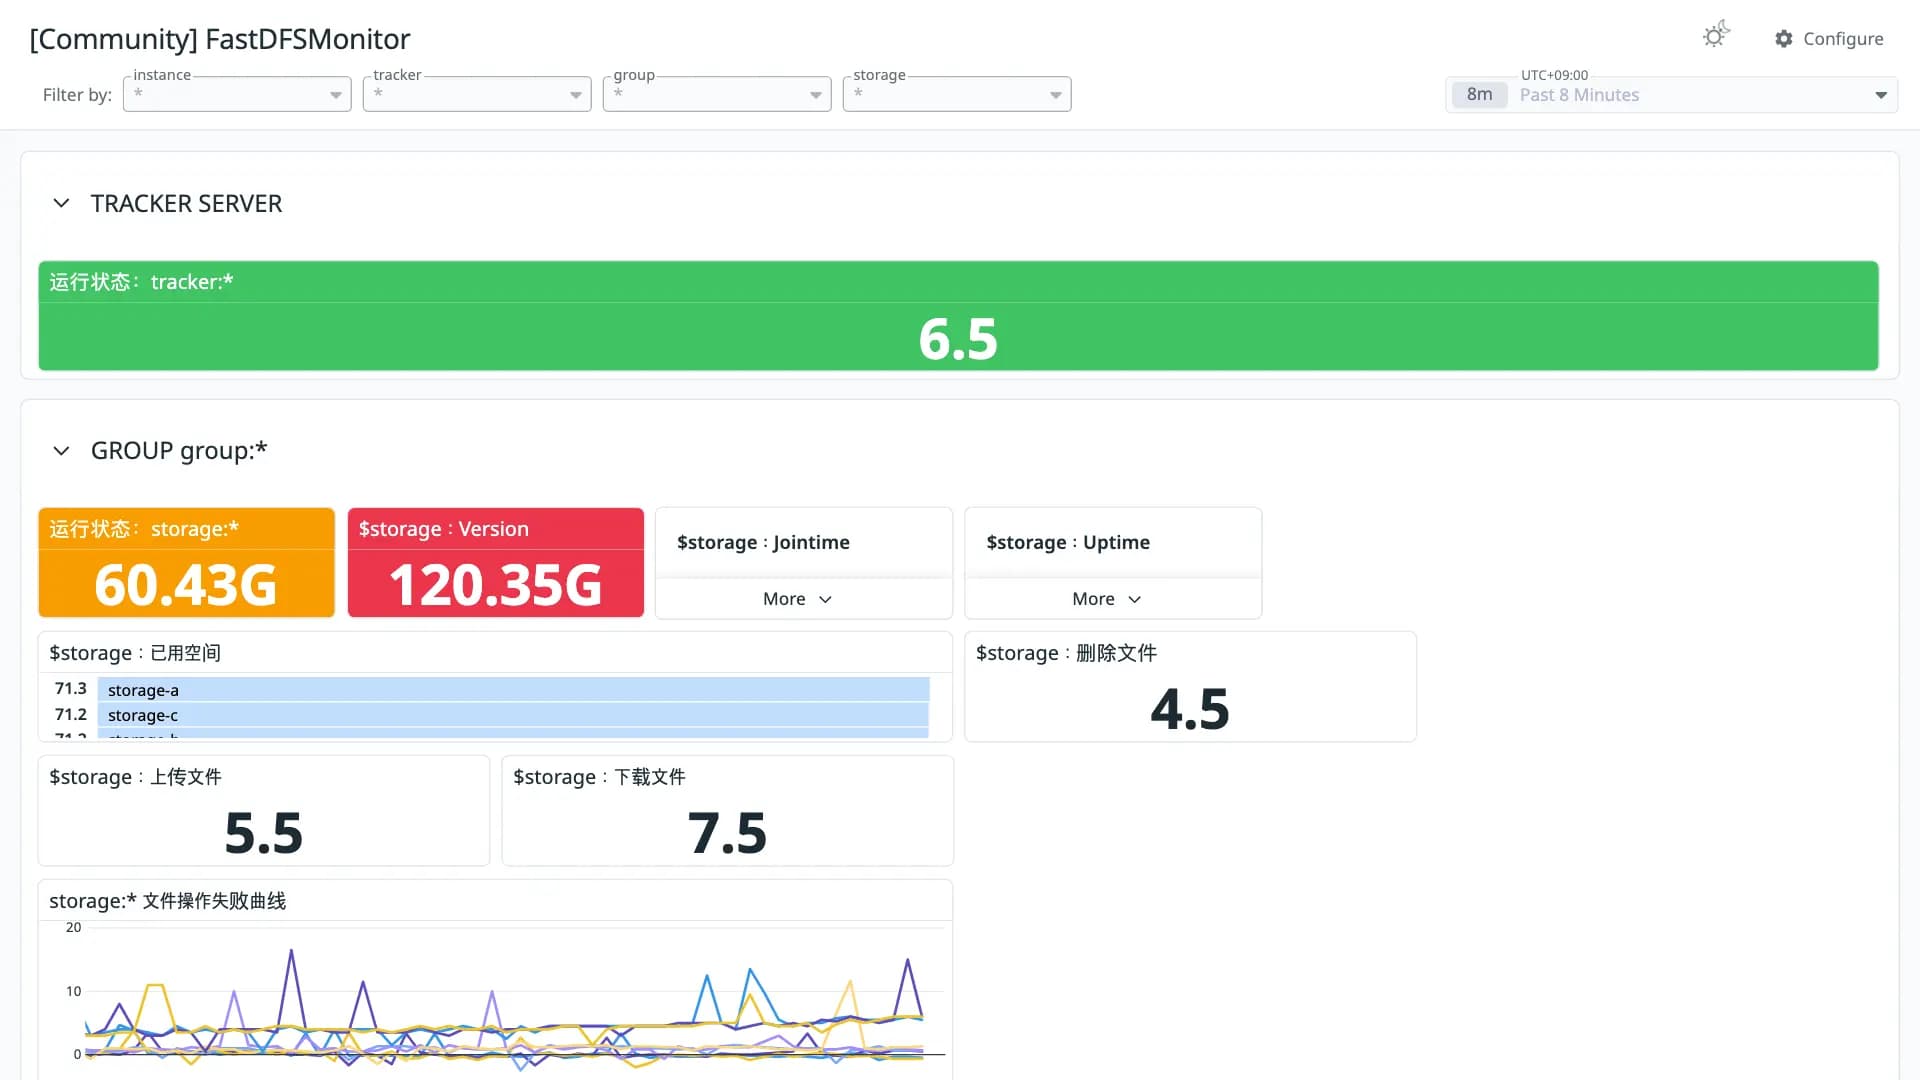Click the storage:* 文件操作失败曲线 chart title
Viewport: 1920px width, 1080px height.
click(167, 901)
